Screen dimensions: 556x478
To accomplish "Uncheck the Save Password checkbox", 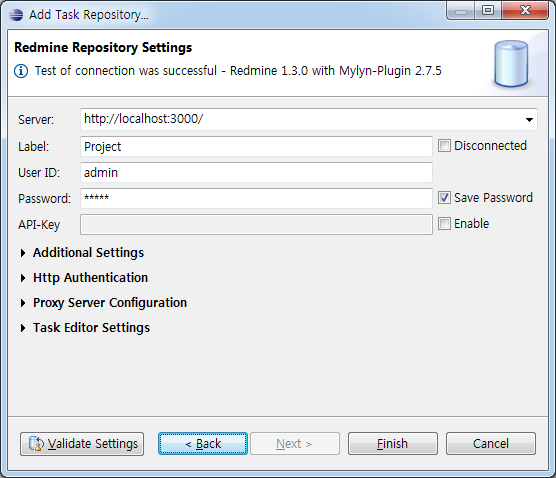I will click(x=444, y=198).
